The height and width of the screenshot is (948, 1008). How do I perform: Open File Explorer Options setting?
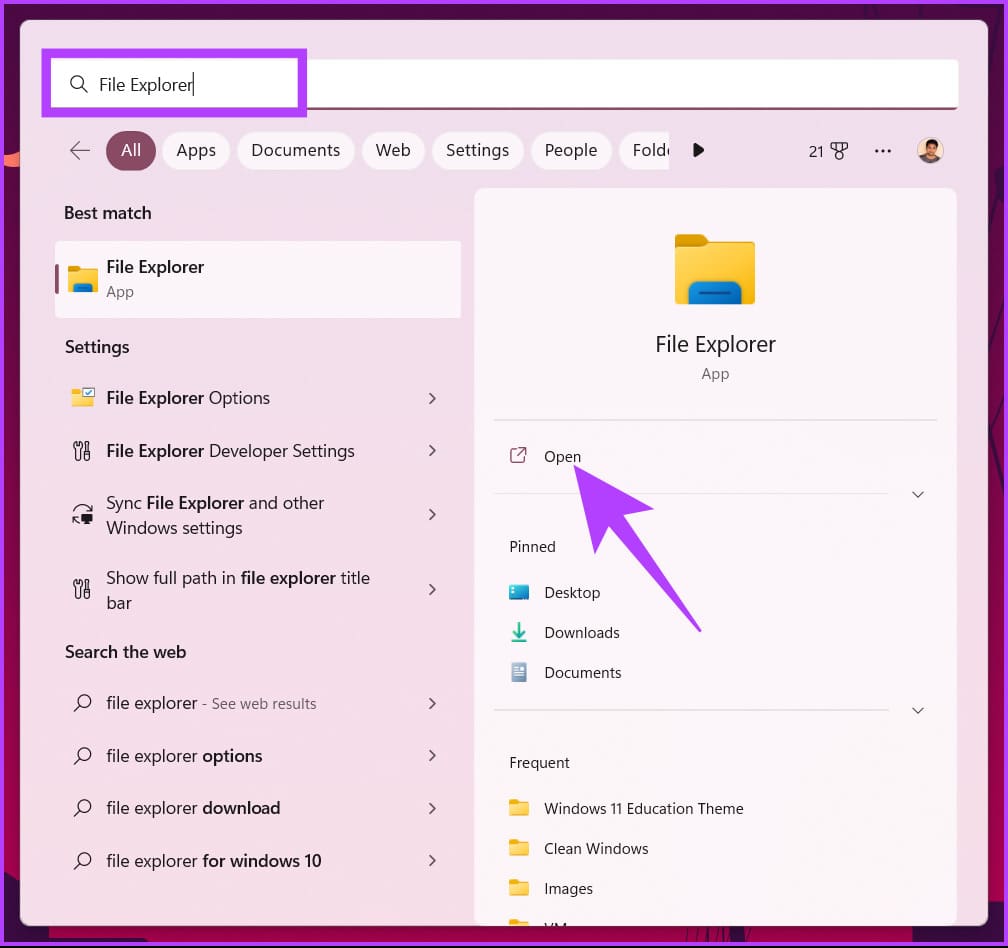pos(257,398)
